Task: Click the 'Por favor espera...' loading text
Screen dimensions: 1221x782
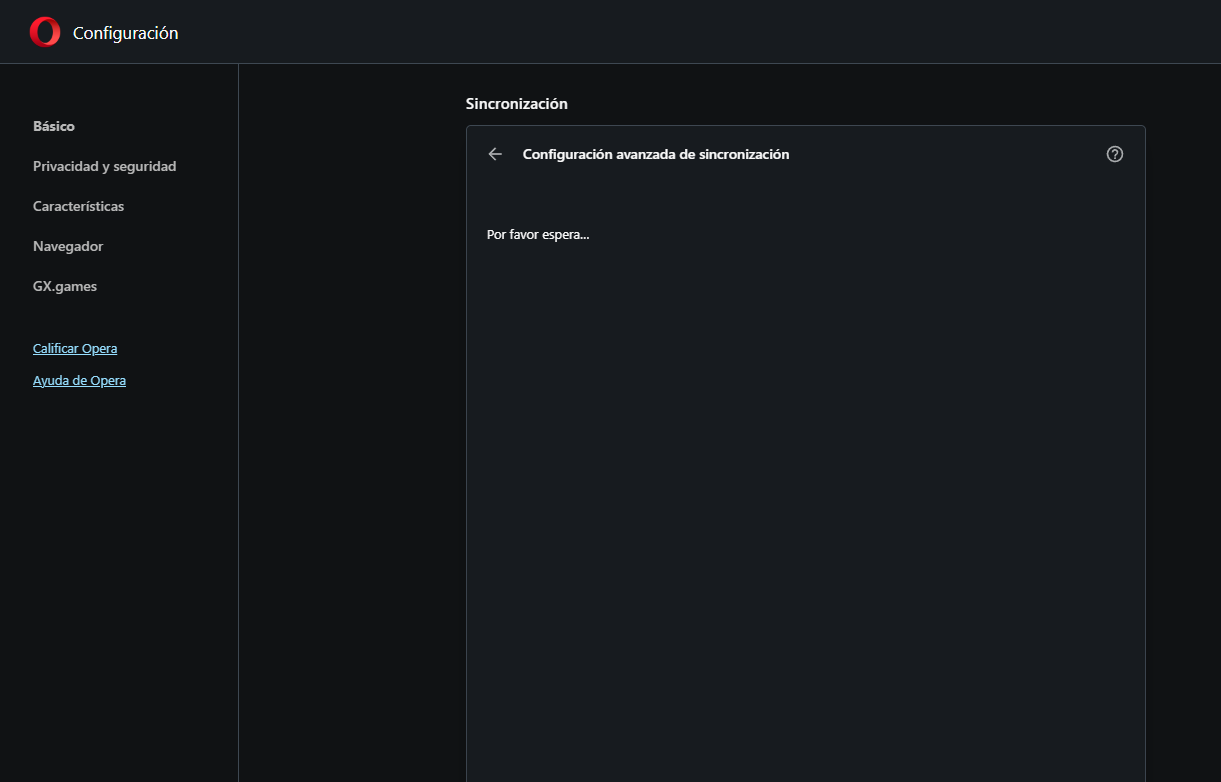Action: tap(538, 235)
